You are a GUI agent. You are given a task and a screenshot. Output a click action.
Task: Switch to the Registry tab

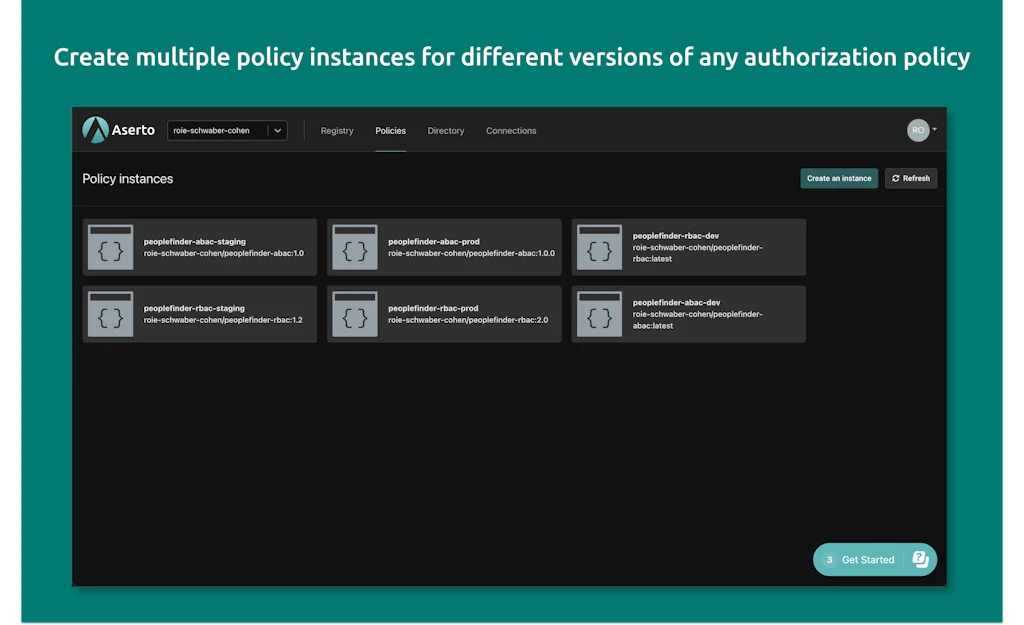[337, 131]
